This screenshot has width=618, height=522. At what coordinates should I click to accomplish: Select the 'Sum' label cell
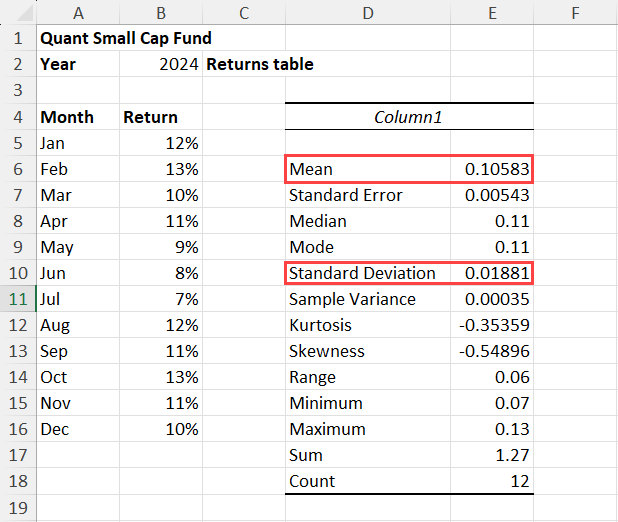coord(368,455)
